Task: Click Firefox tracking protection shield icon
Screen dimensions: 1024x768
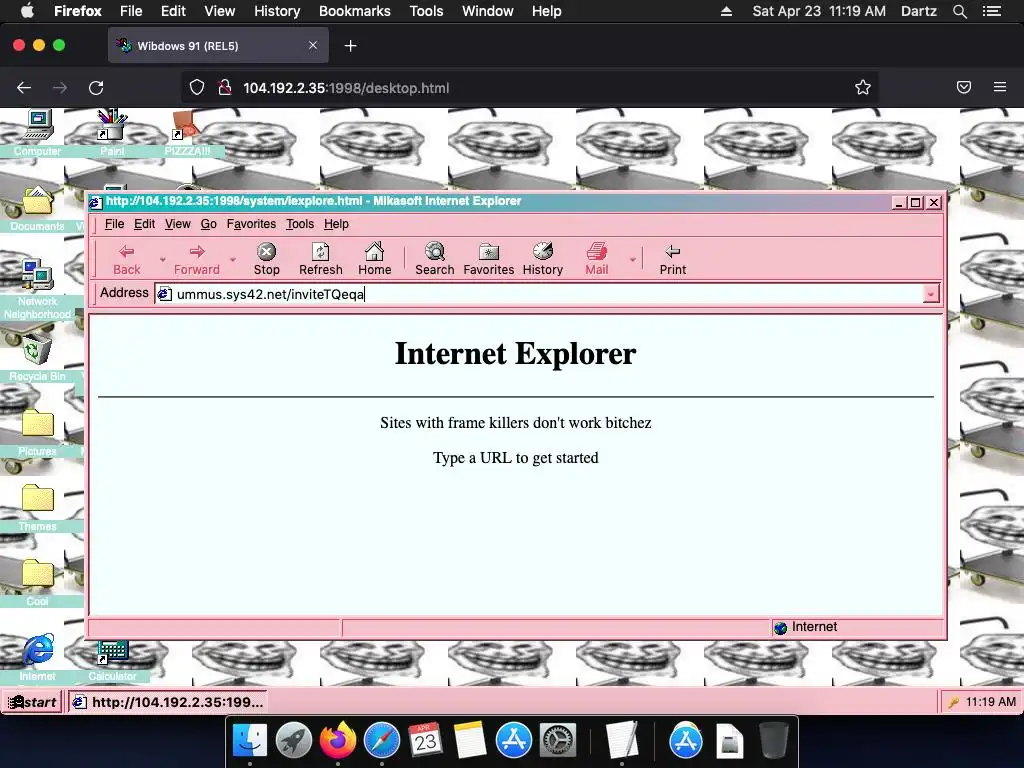Action: tap(197, 88)
